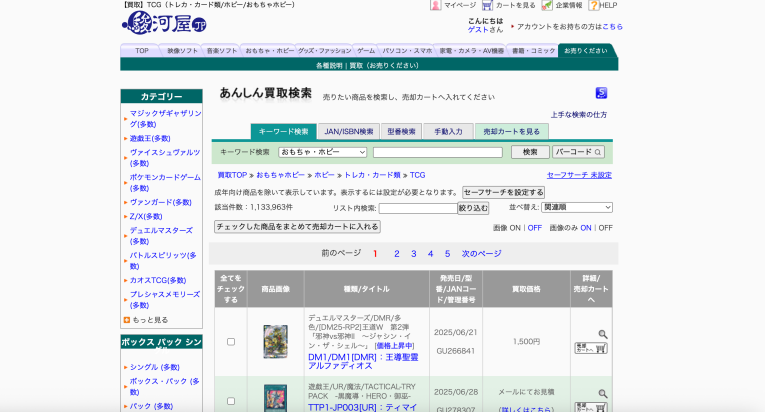This screenshot has width=765, height=412.
Task: Open thumbnail of DM1 王導聖霊 card
Action: (275, 342)
